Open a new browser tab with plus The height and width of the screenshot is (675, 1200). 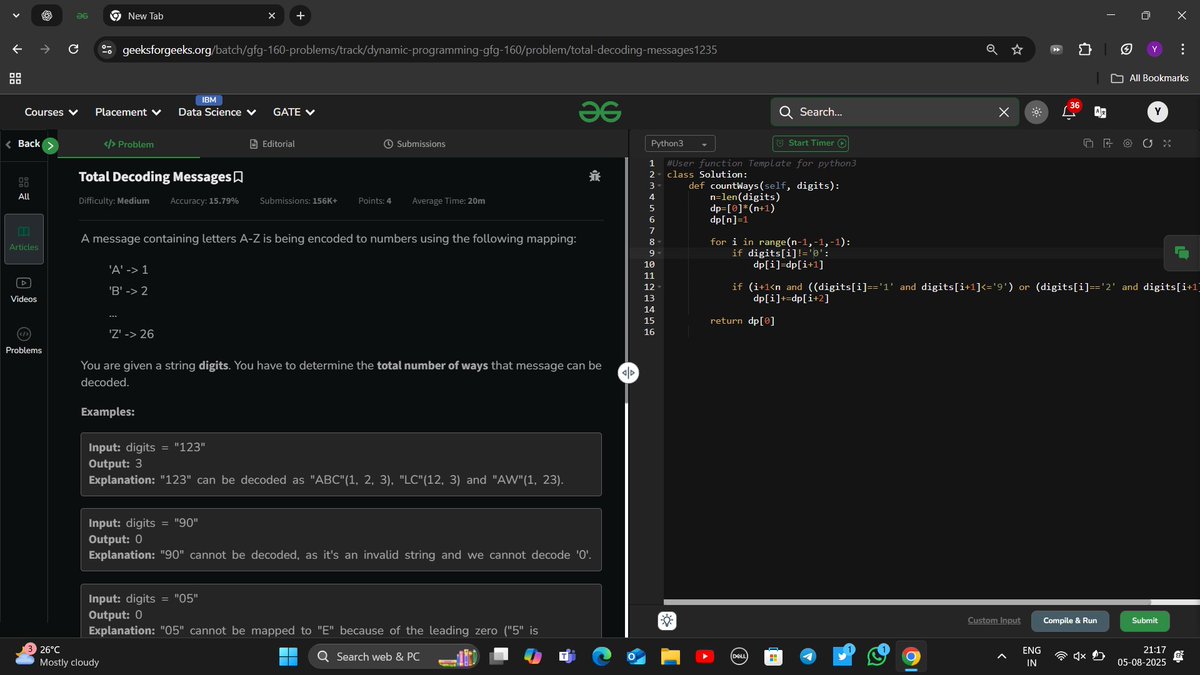pyautogui.click(x=301, y=15)
